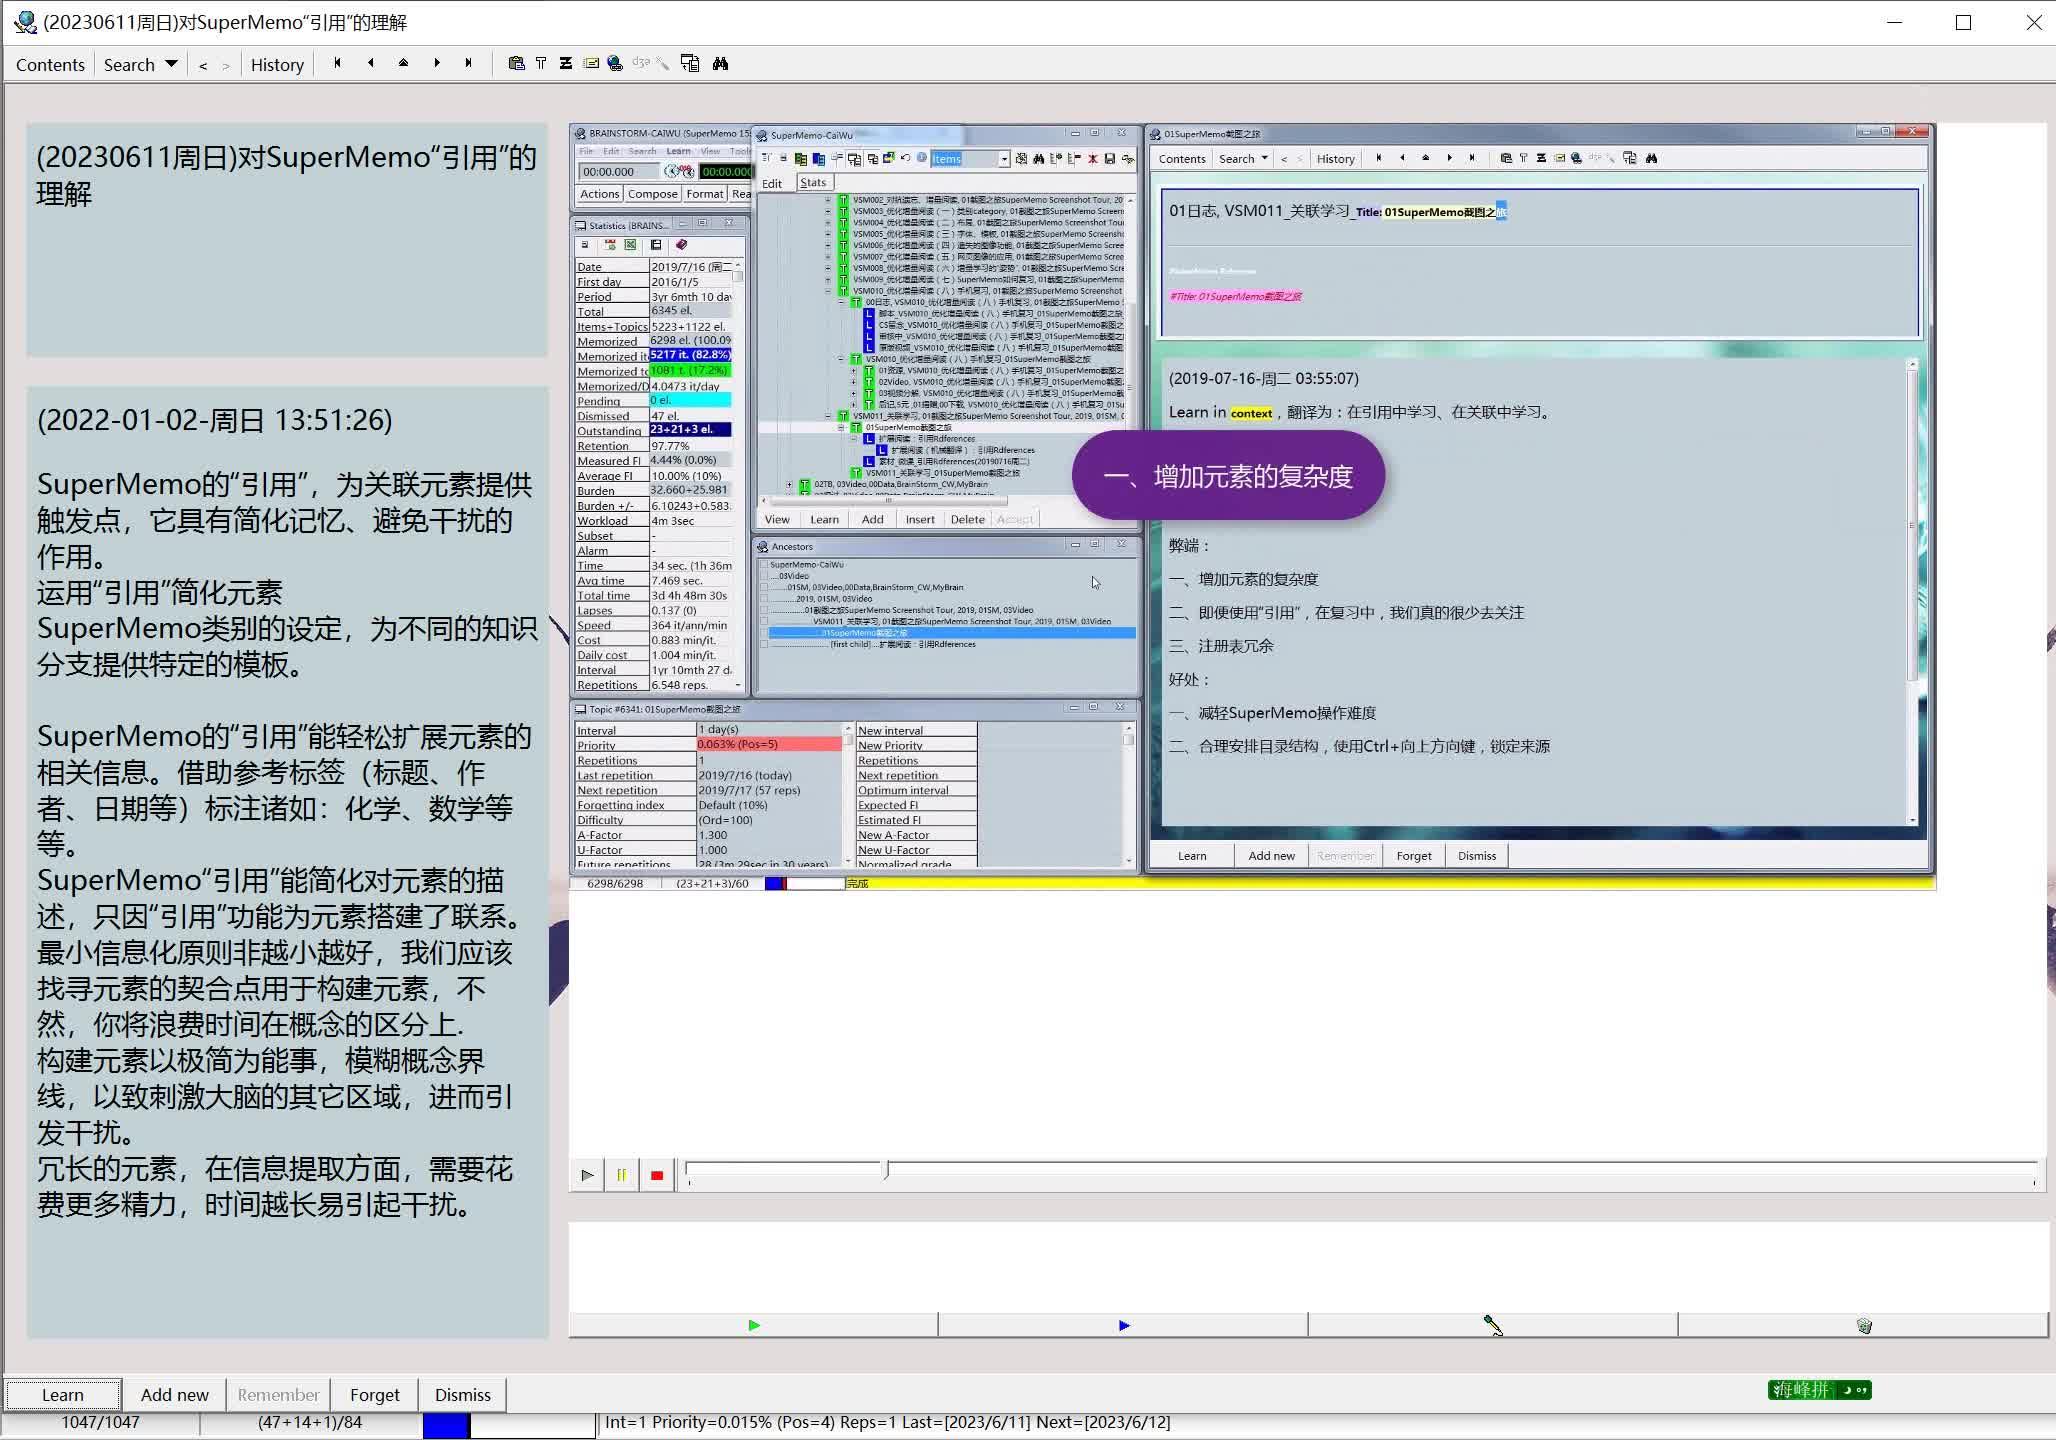Screen dimensions: 2056x1440
Task: Click the pen edit icon below video
Action: point(1492,1325)
